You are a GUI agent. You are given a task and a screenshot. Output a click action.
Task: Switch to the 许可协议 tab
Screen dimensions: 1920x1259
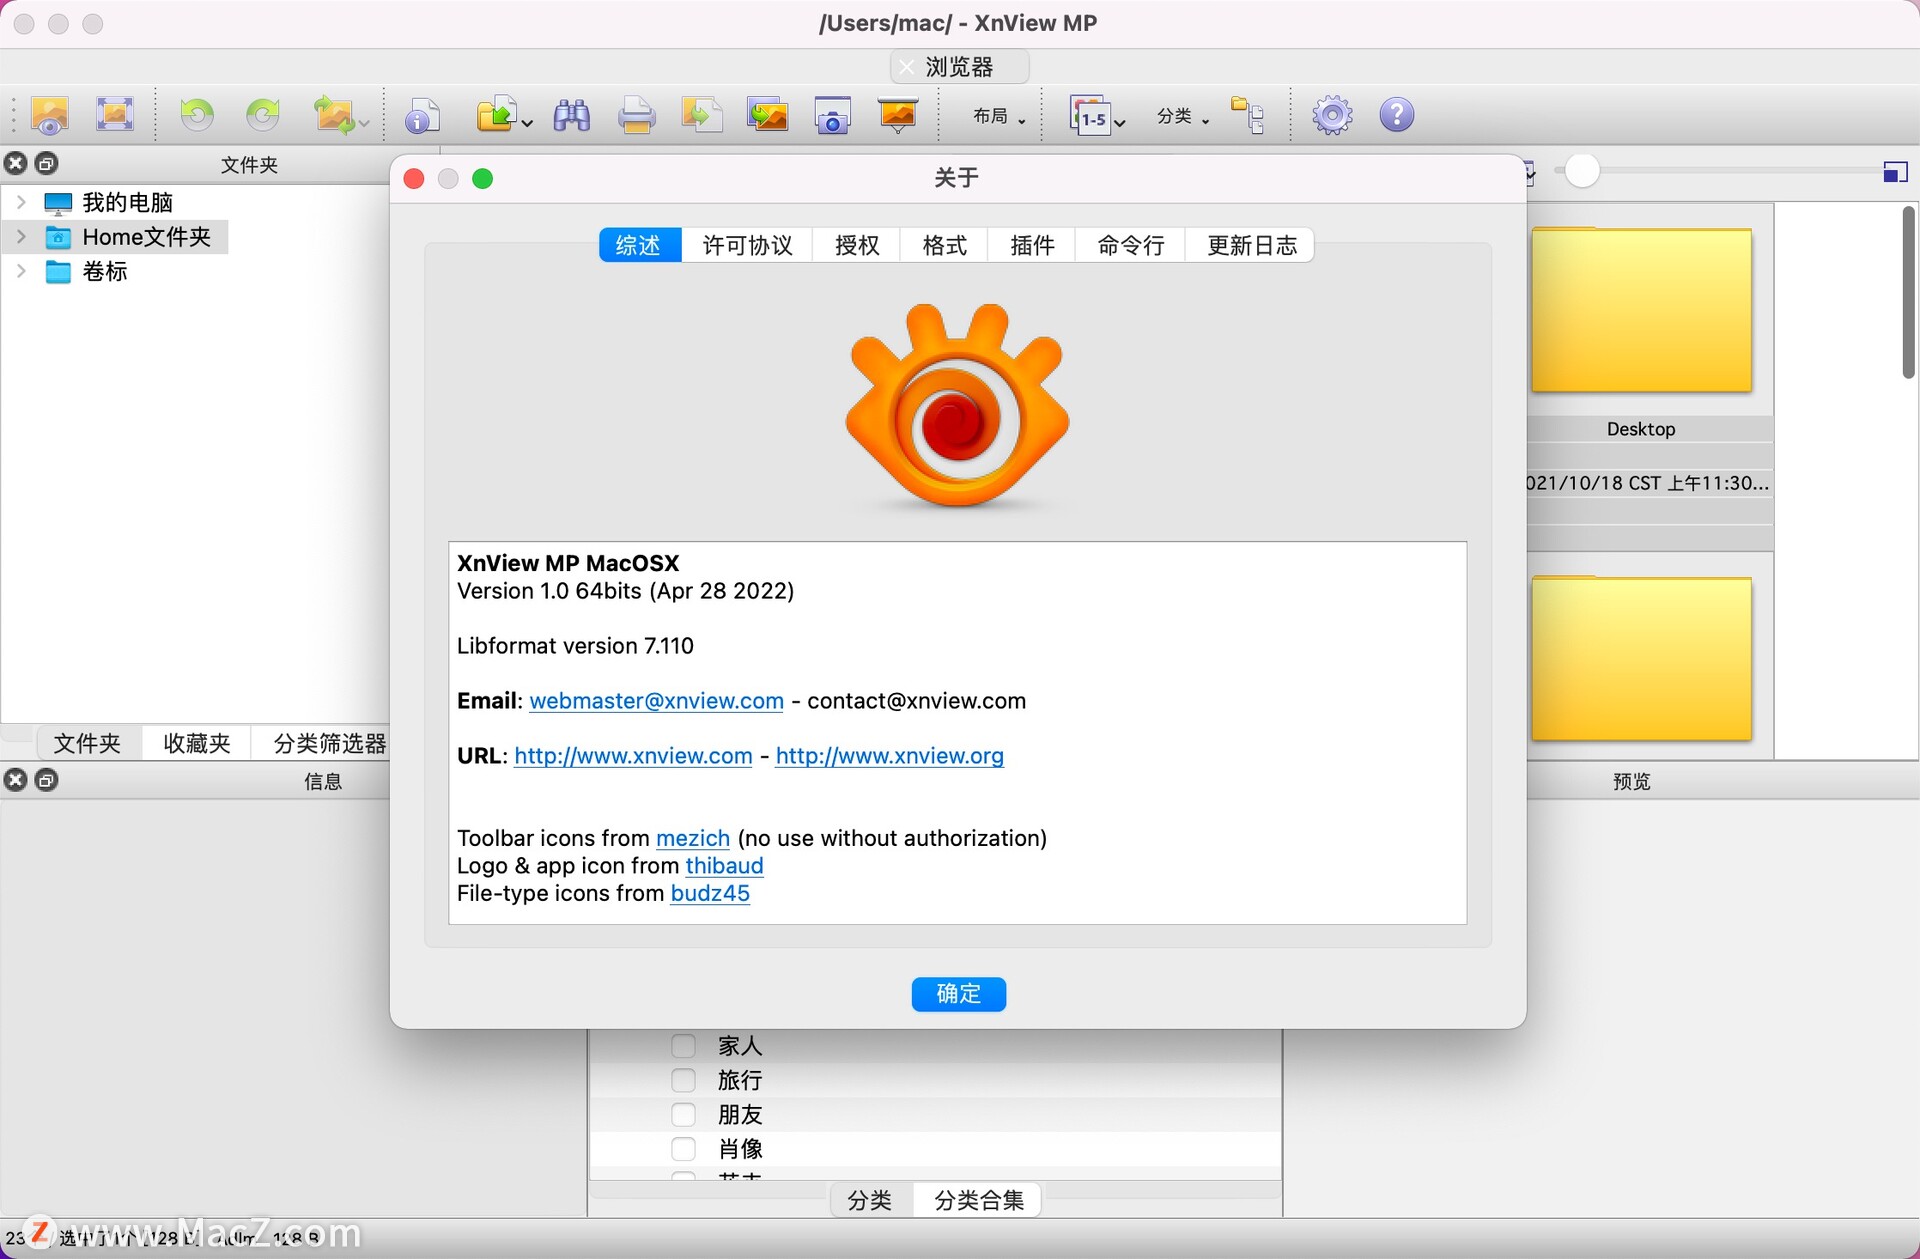pos(747,245)
